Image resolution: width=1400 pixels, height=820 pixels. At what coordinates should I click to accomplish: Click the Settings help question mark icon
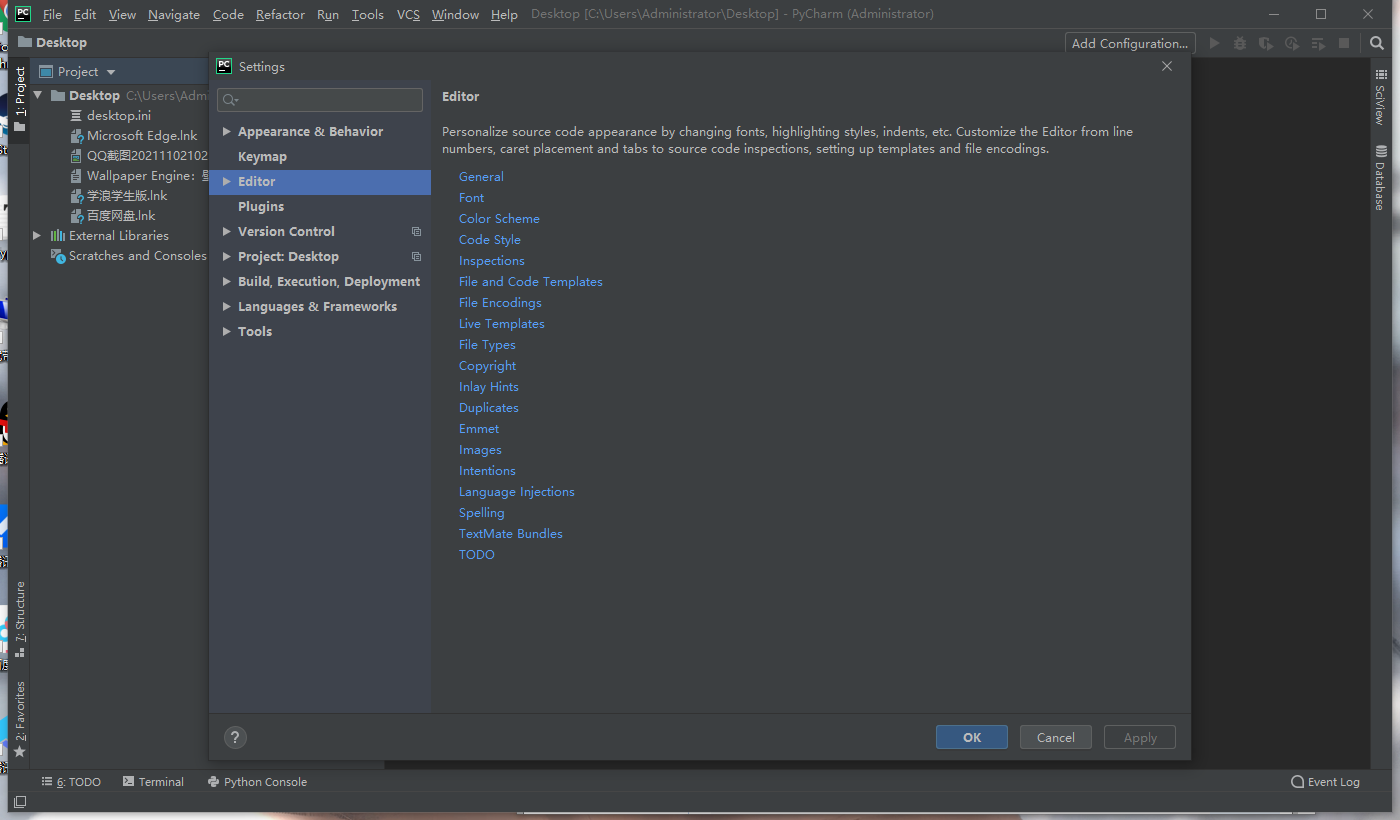point(235,738)
